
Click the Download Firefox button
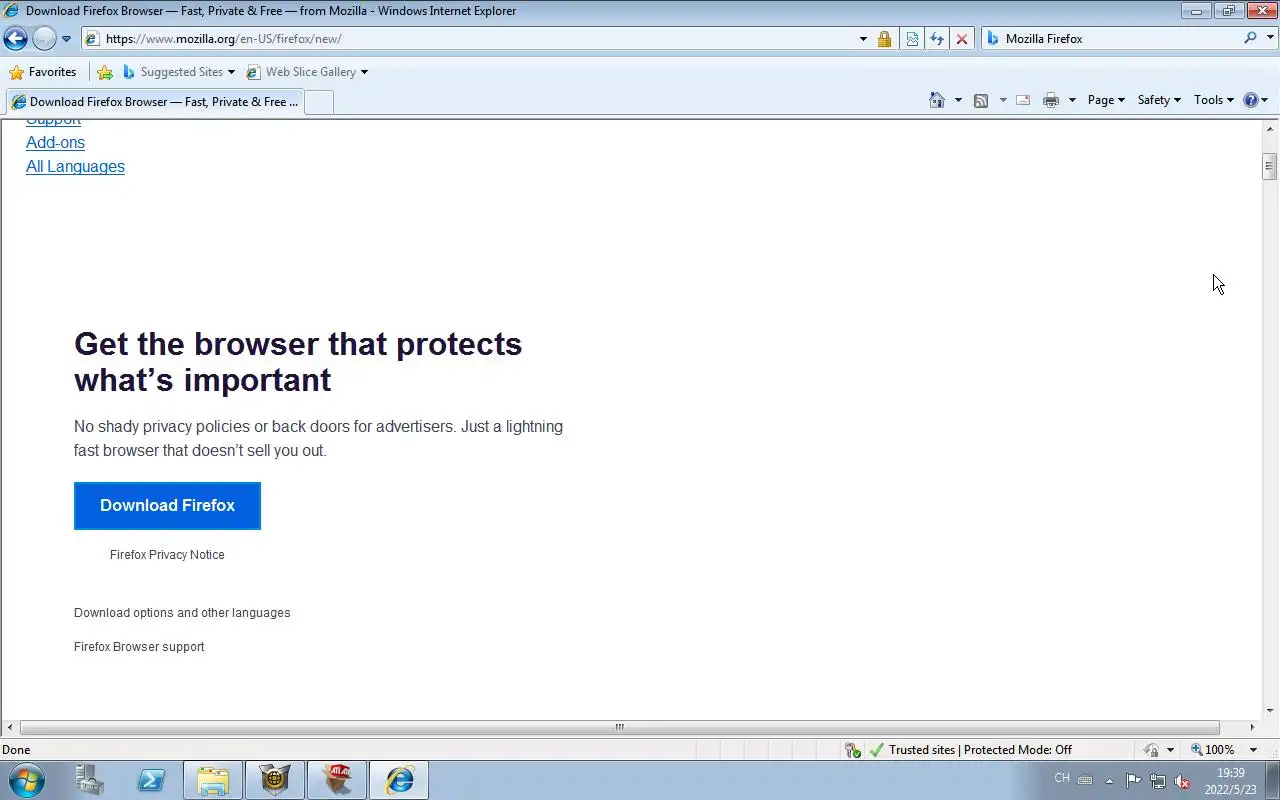(x=167, y=506)
